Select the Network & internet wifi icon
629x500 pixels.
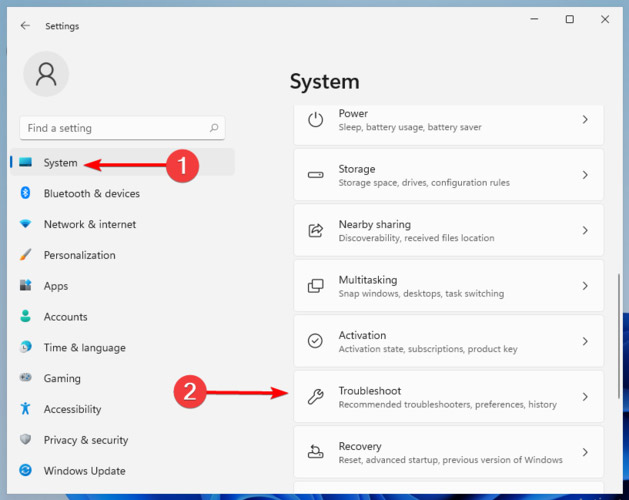[x=25, y=224]
